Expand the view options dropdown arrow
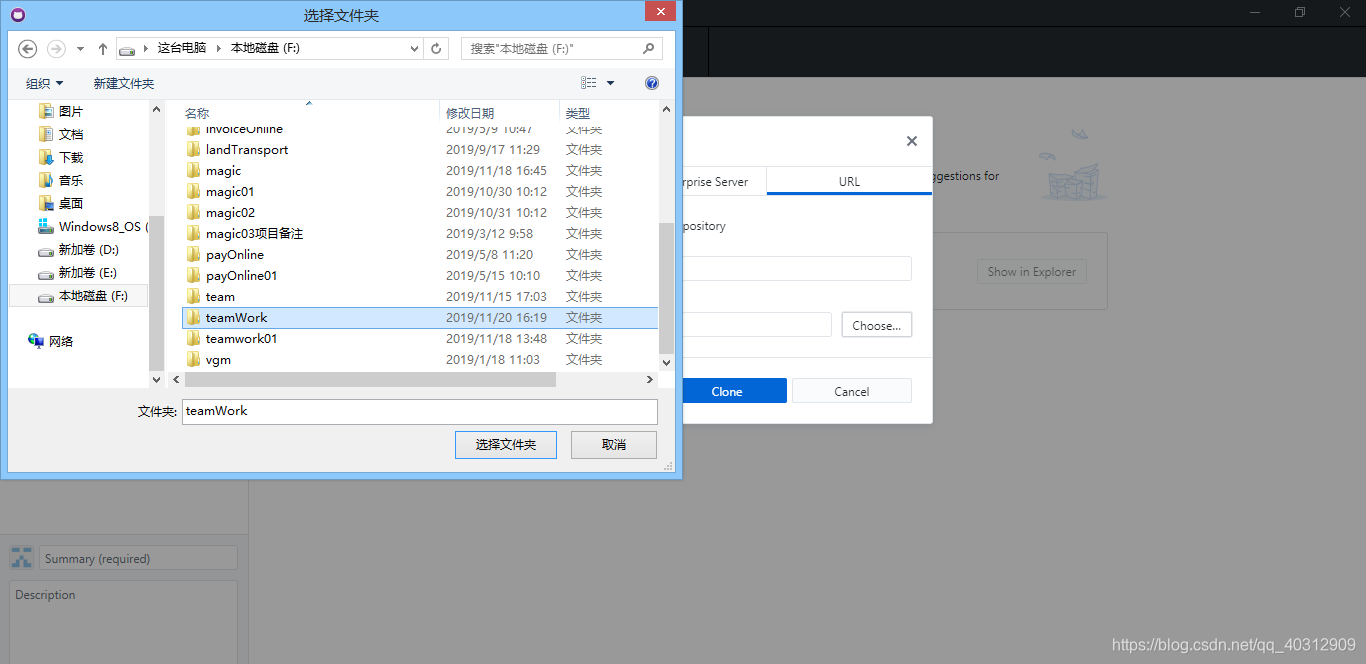This screenshot has width=1366, height=664. (x=610, y=83)
